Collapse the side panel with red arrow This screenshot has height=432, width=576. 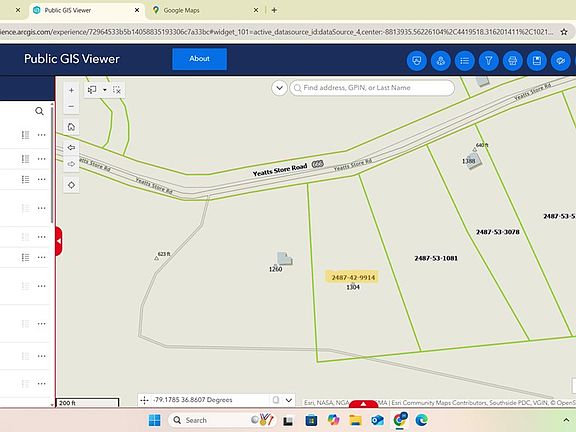[x=59, y=241]
